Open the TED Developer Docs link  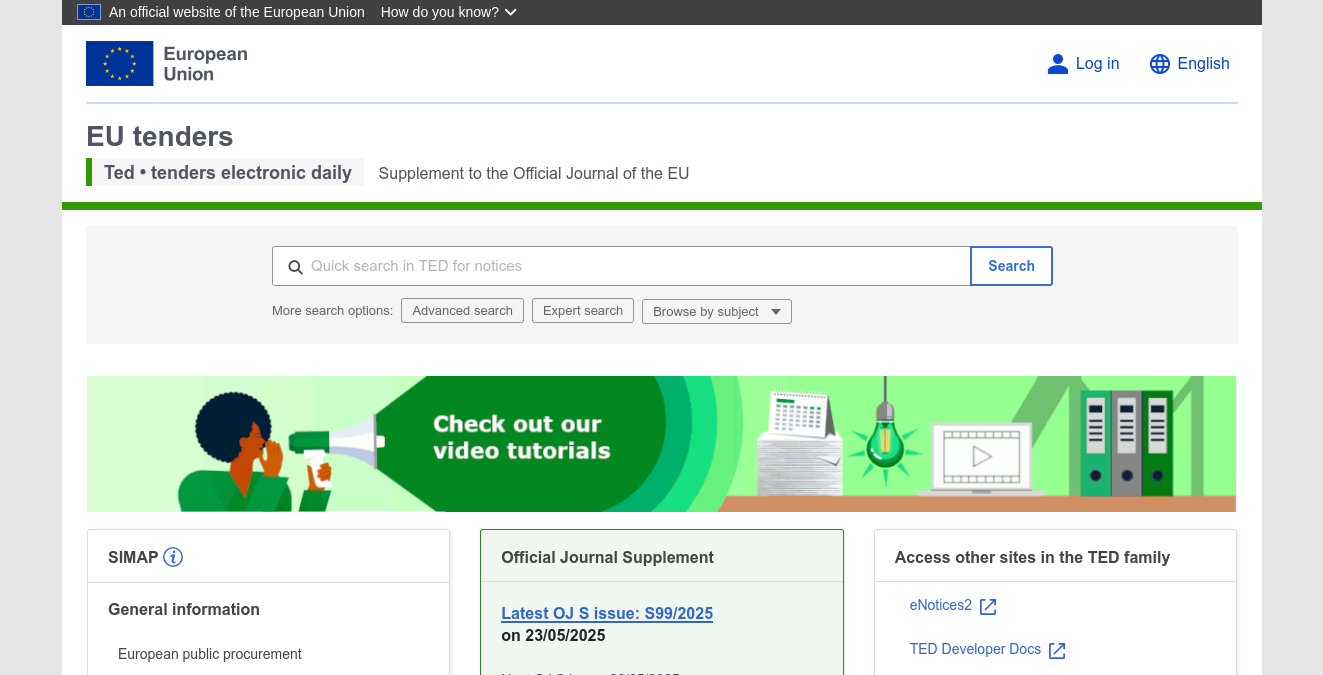pyautogui.click(x=975, y=649)
